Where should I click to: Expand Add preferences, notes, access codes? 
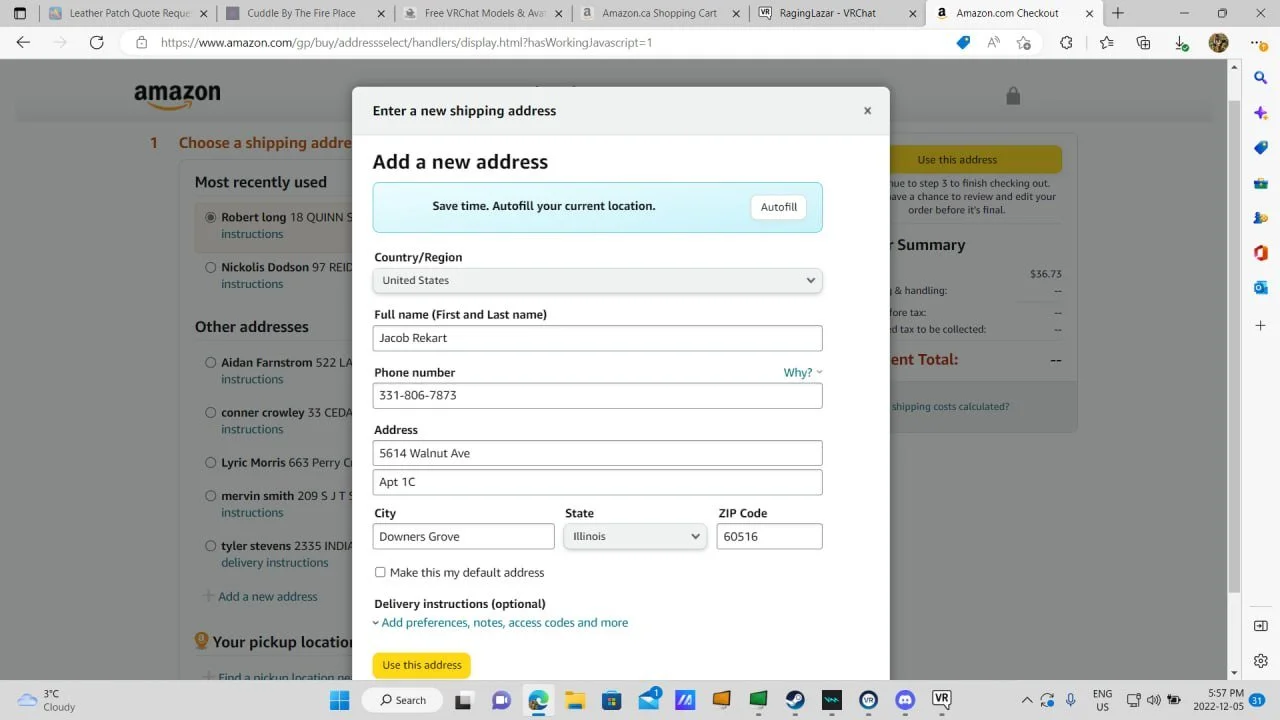[501, 622]
